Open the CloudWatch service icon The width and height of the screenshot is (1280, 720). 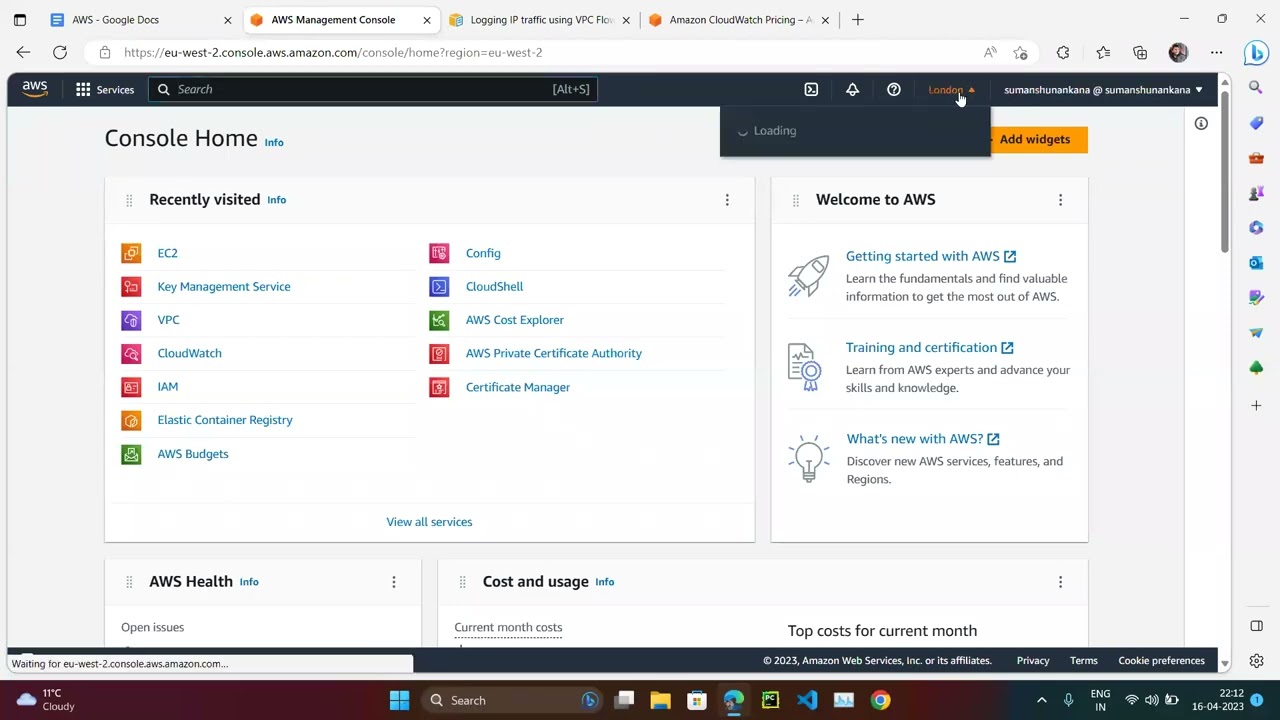pyautogui.click(x=131, y=353)
